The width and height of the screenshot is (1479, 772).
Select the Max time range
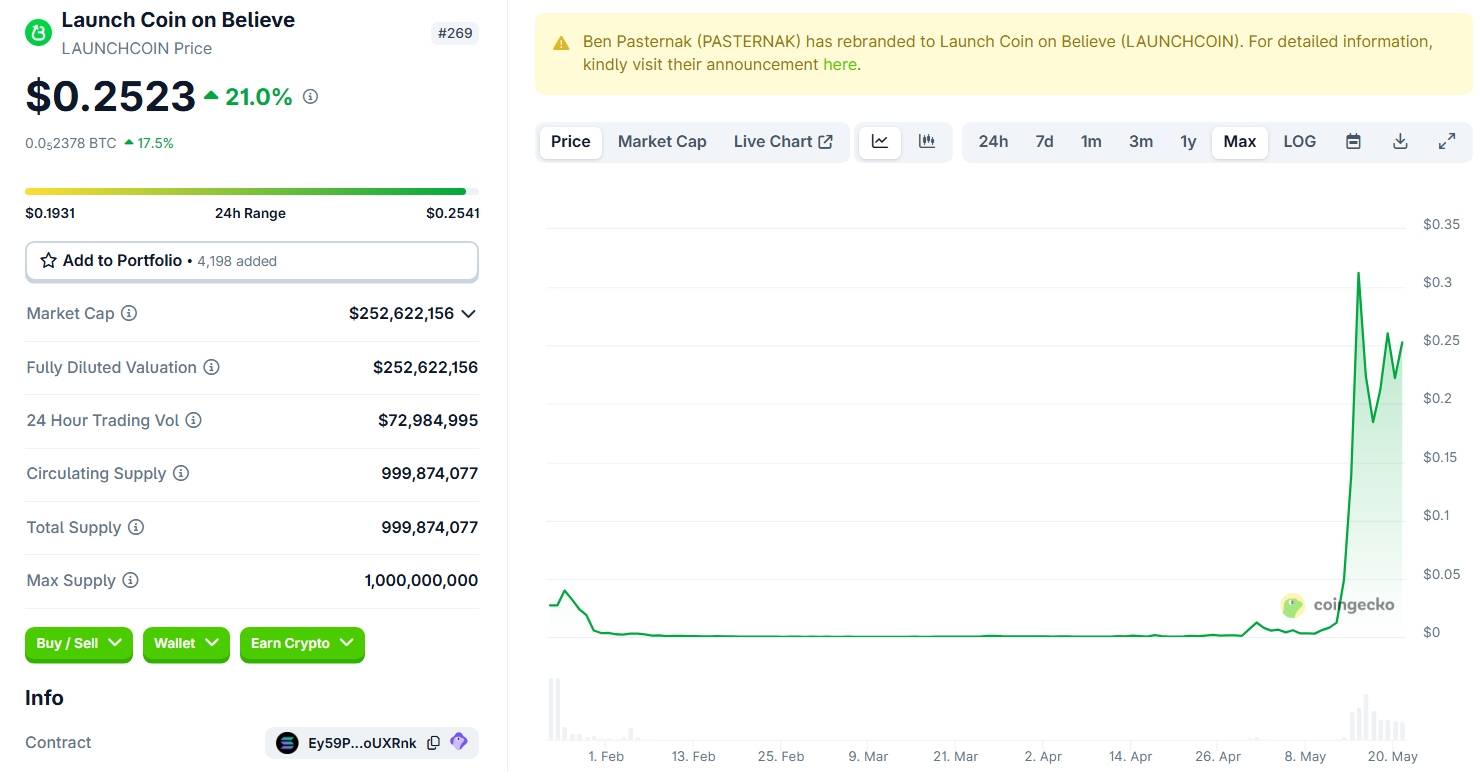coord(1240,141)
